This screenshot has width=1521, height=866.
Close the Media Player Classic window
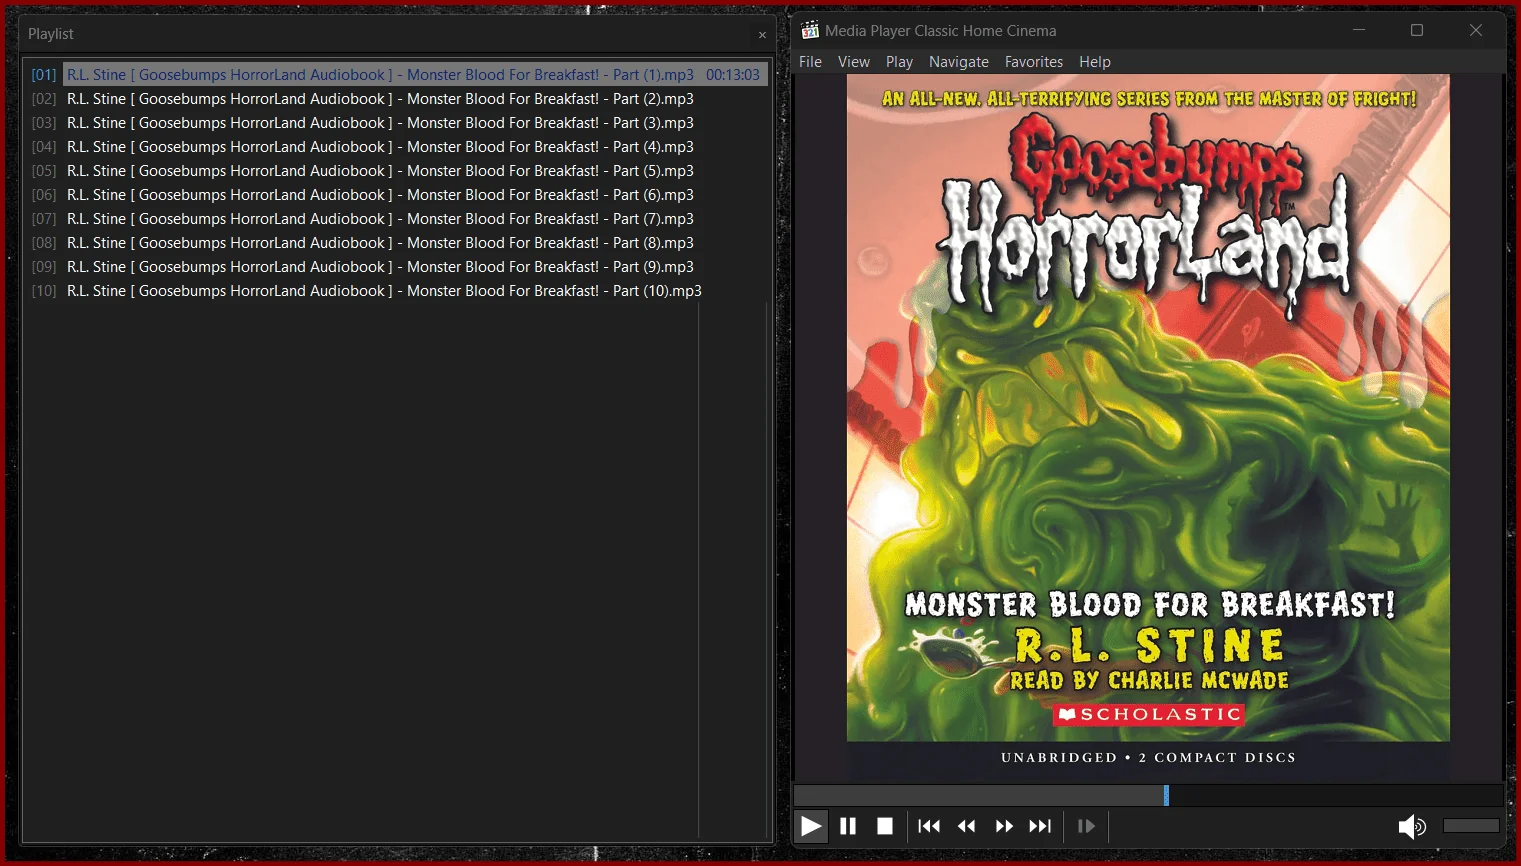click(1476, 30)
